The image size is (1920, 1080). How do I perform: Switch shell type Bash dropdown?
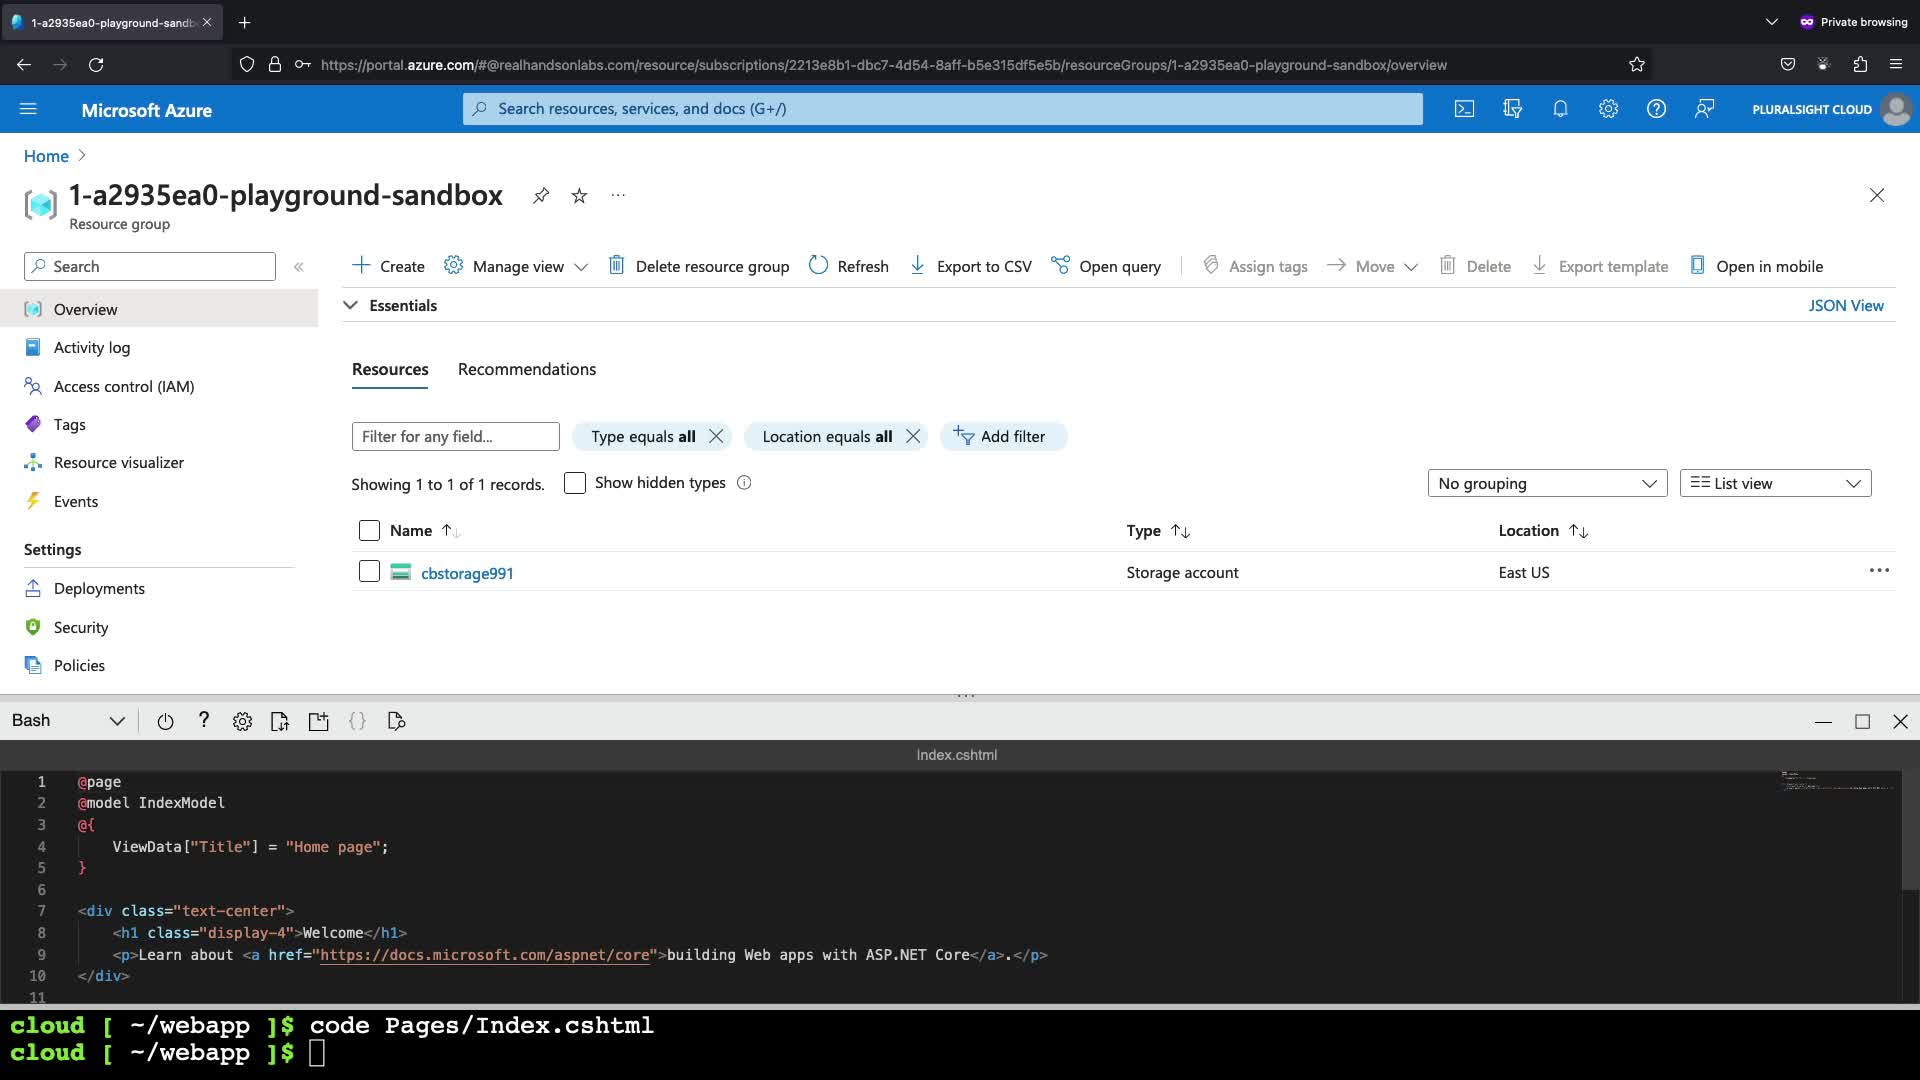(68, 721)
